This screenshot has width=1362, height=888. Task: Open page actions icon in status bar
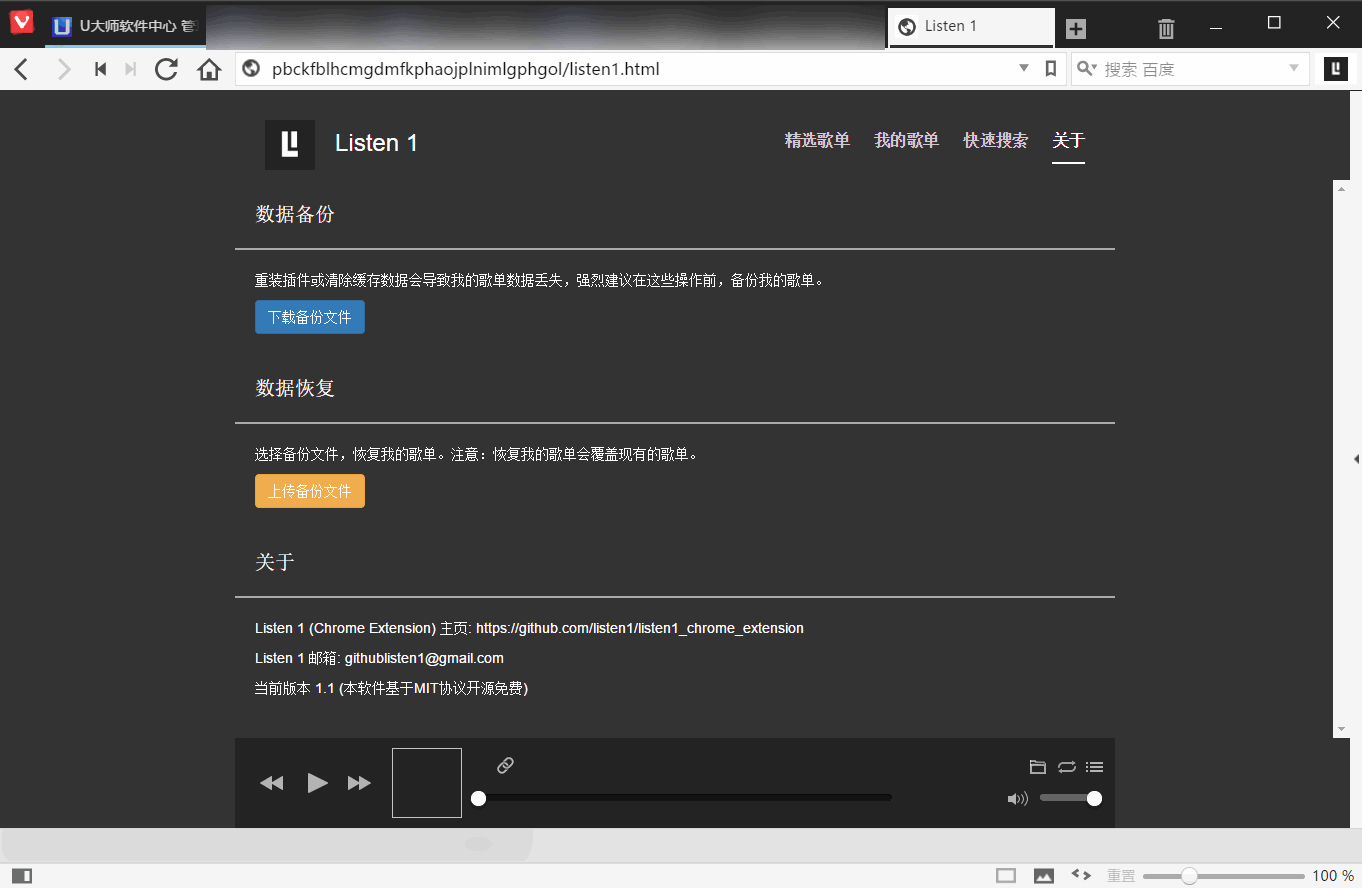pyautogui.click(x=1081, y=875)
